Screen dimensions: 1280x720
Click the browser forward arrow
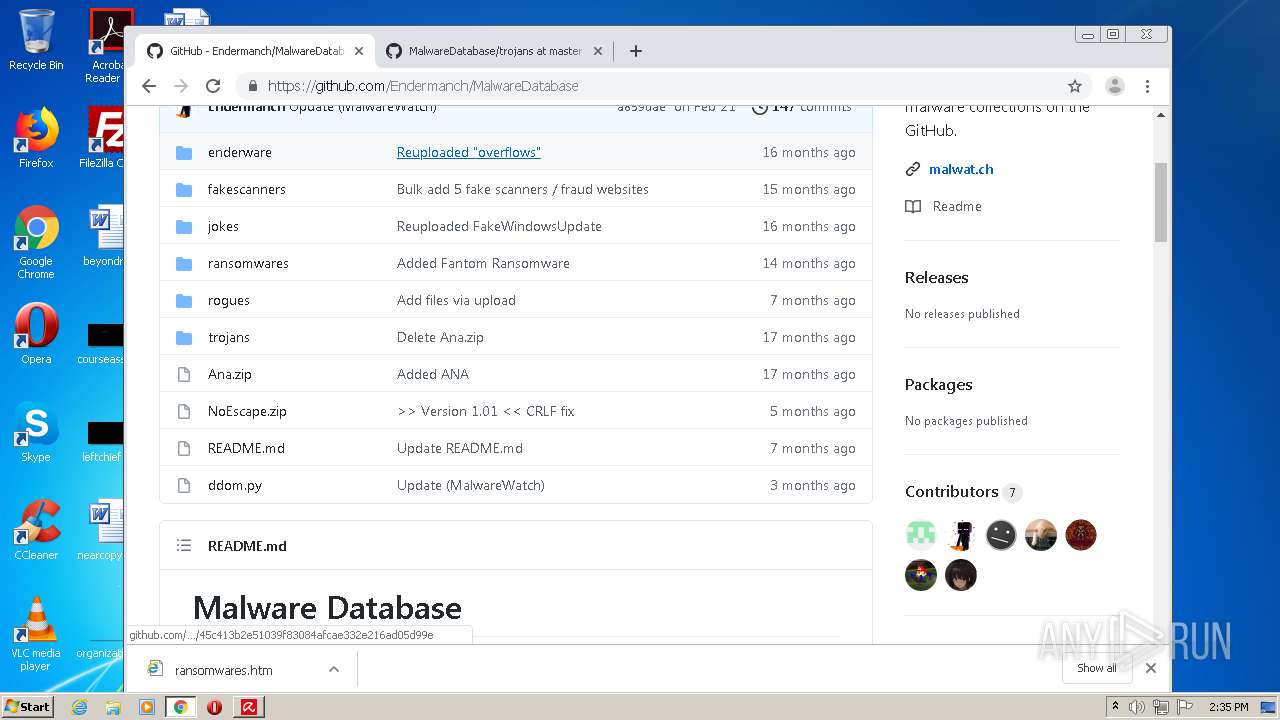tap(181, 86)
